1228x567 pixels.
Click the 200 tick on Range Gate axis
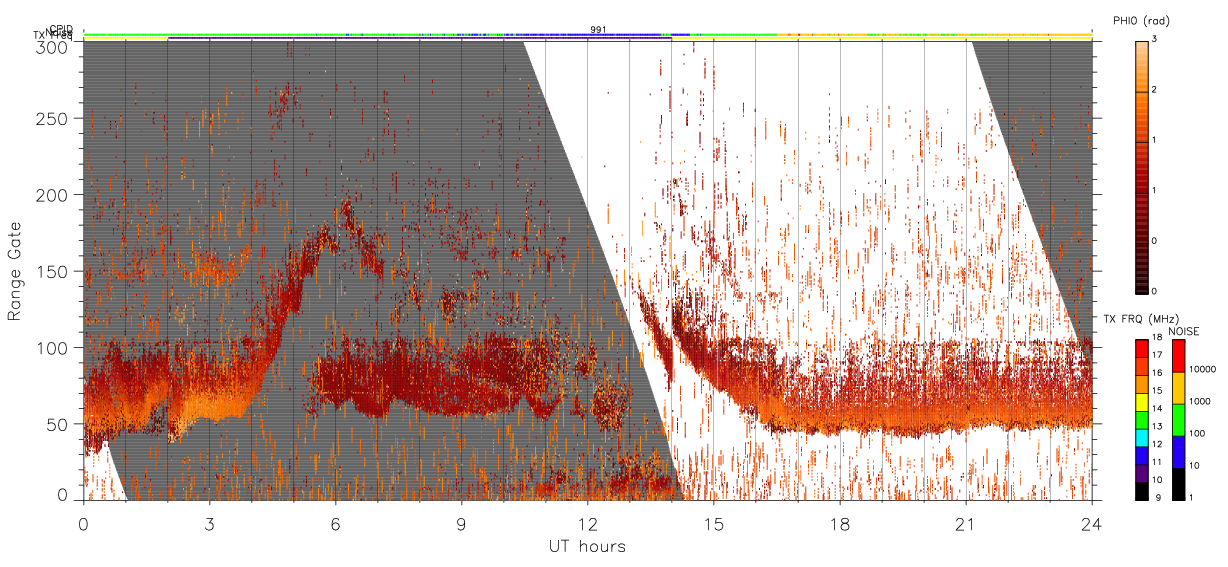pyautogui.click(x=53, y=195)
